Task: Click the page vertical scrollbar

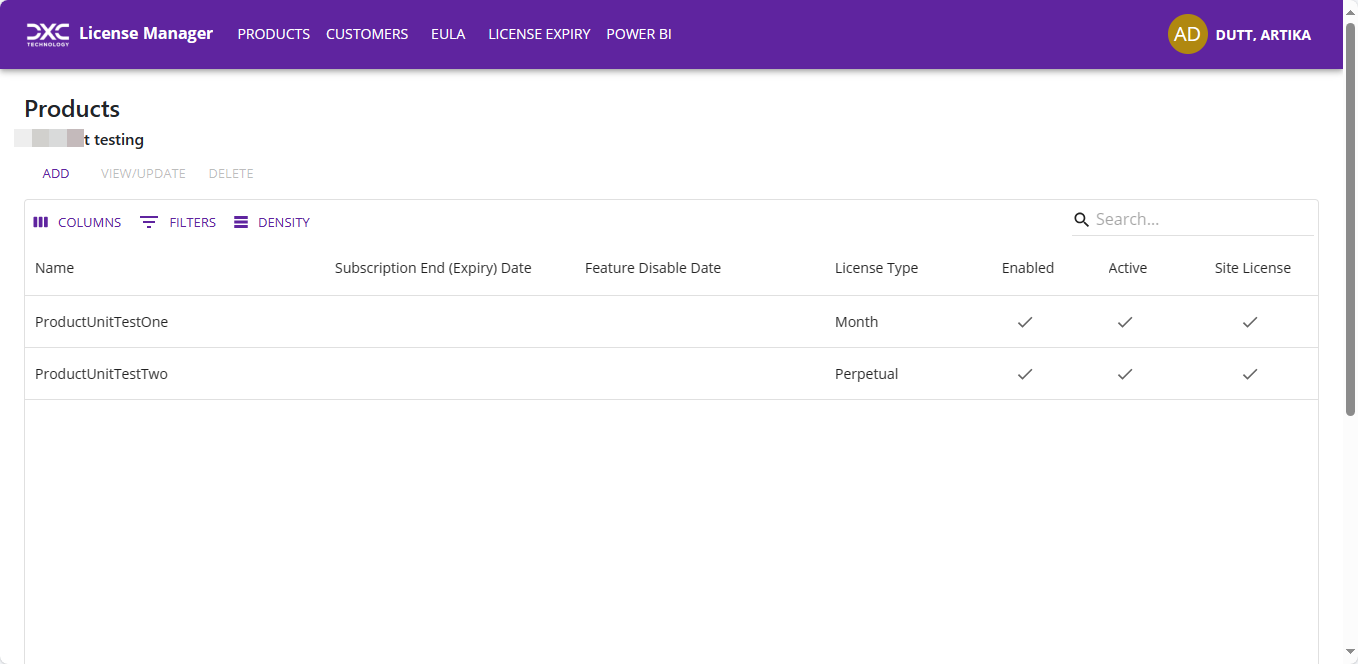Action: (x=1350, y=220)
